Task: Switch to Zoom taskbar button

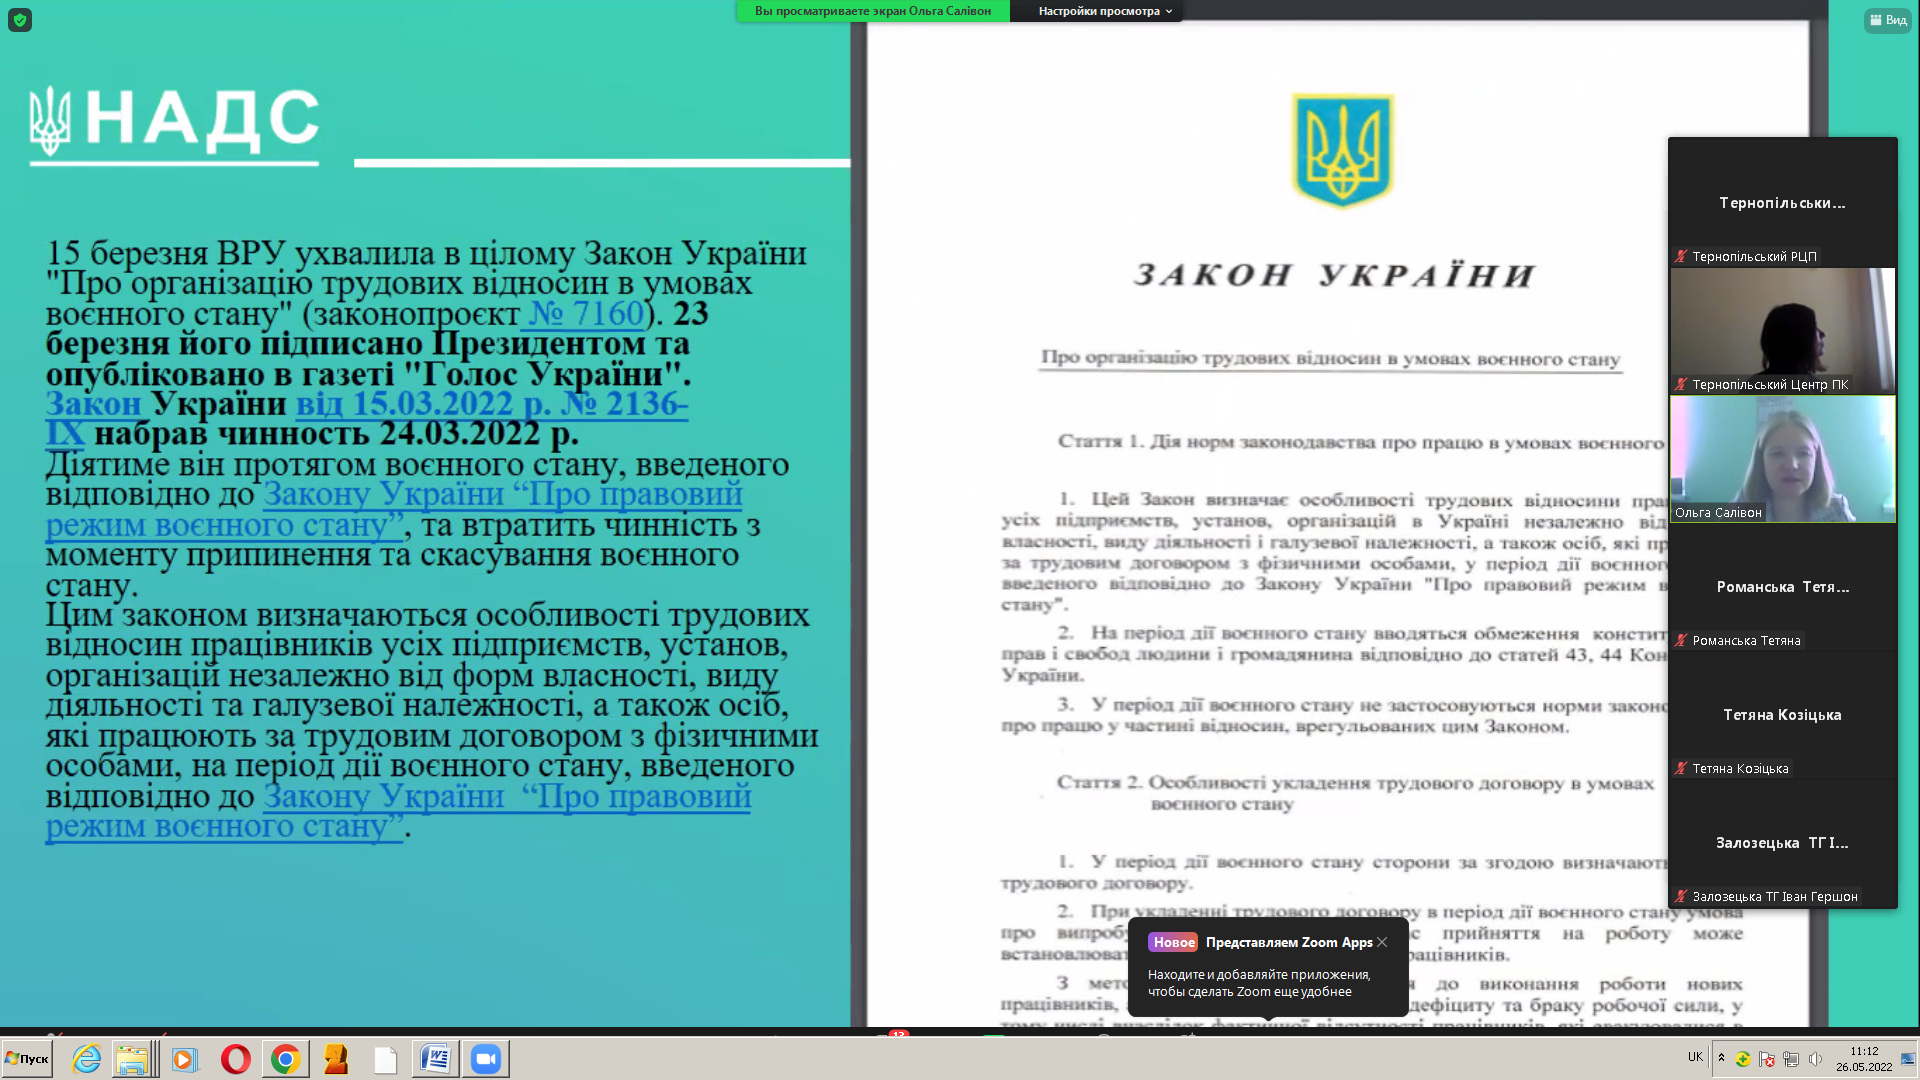Action: 486,1059
